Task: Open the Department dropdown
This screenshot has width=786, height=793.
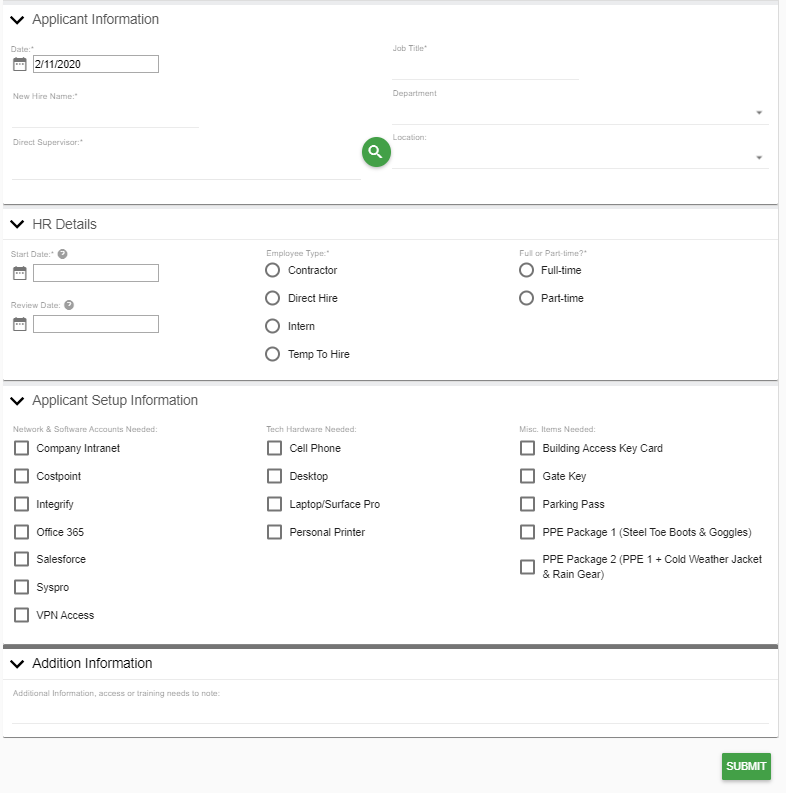Action: click(x=580, y=112)
